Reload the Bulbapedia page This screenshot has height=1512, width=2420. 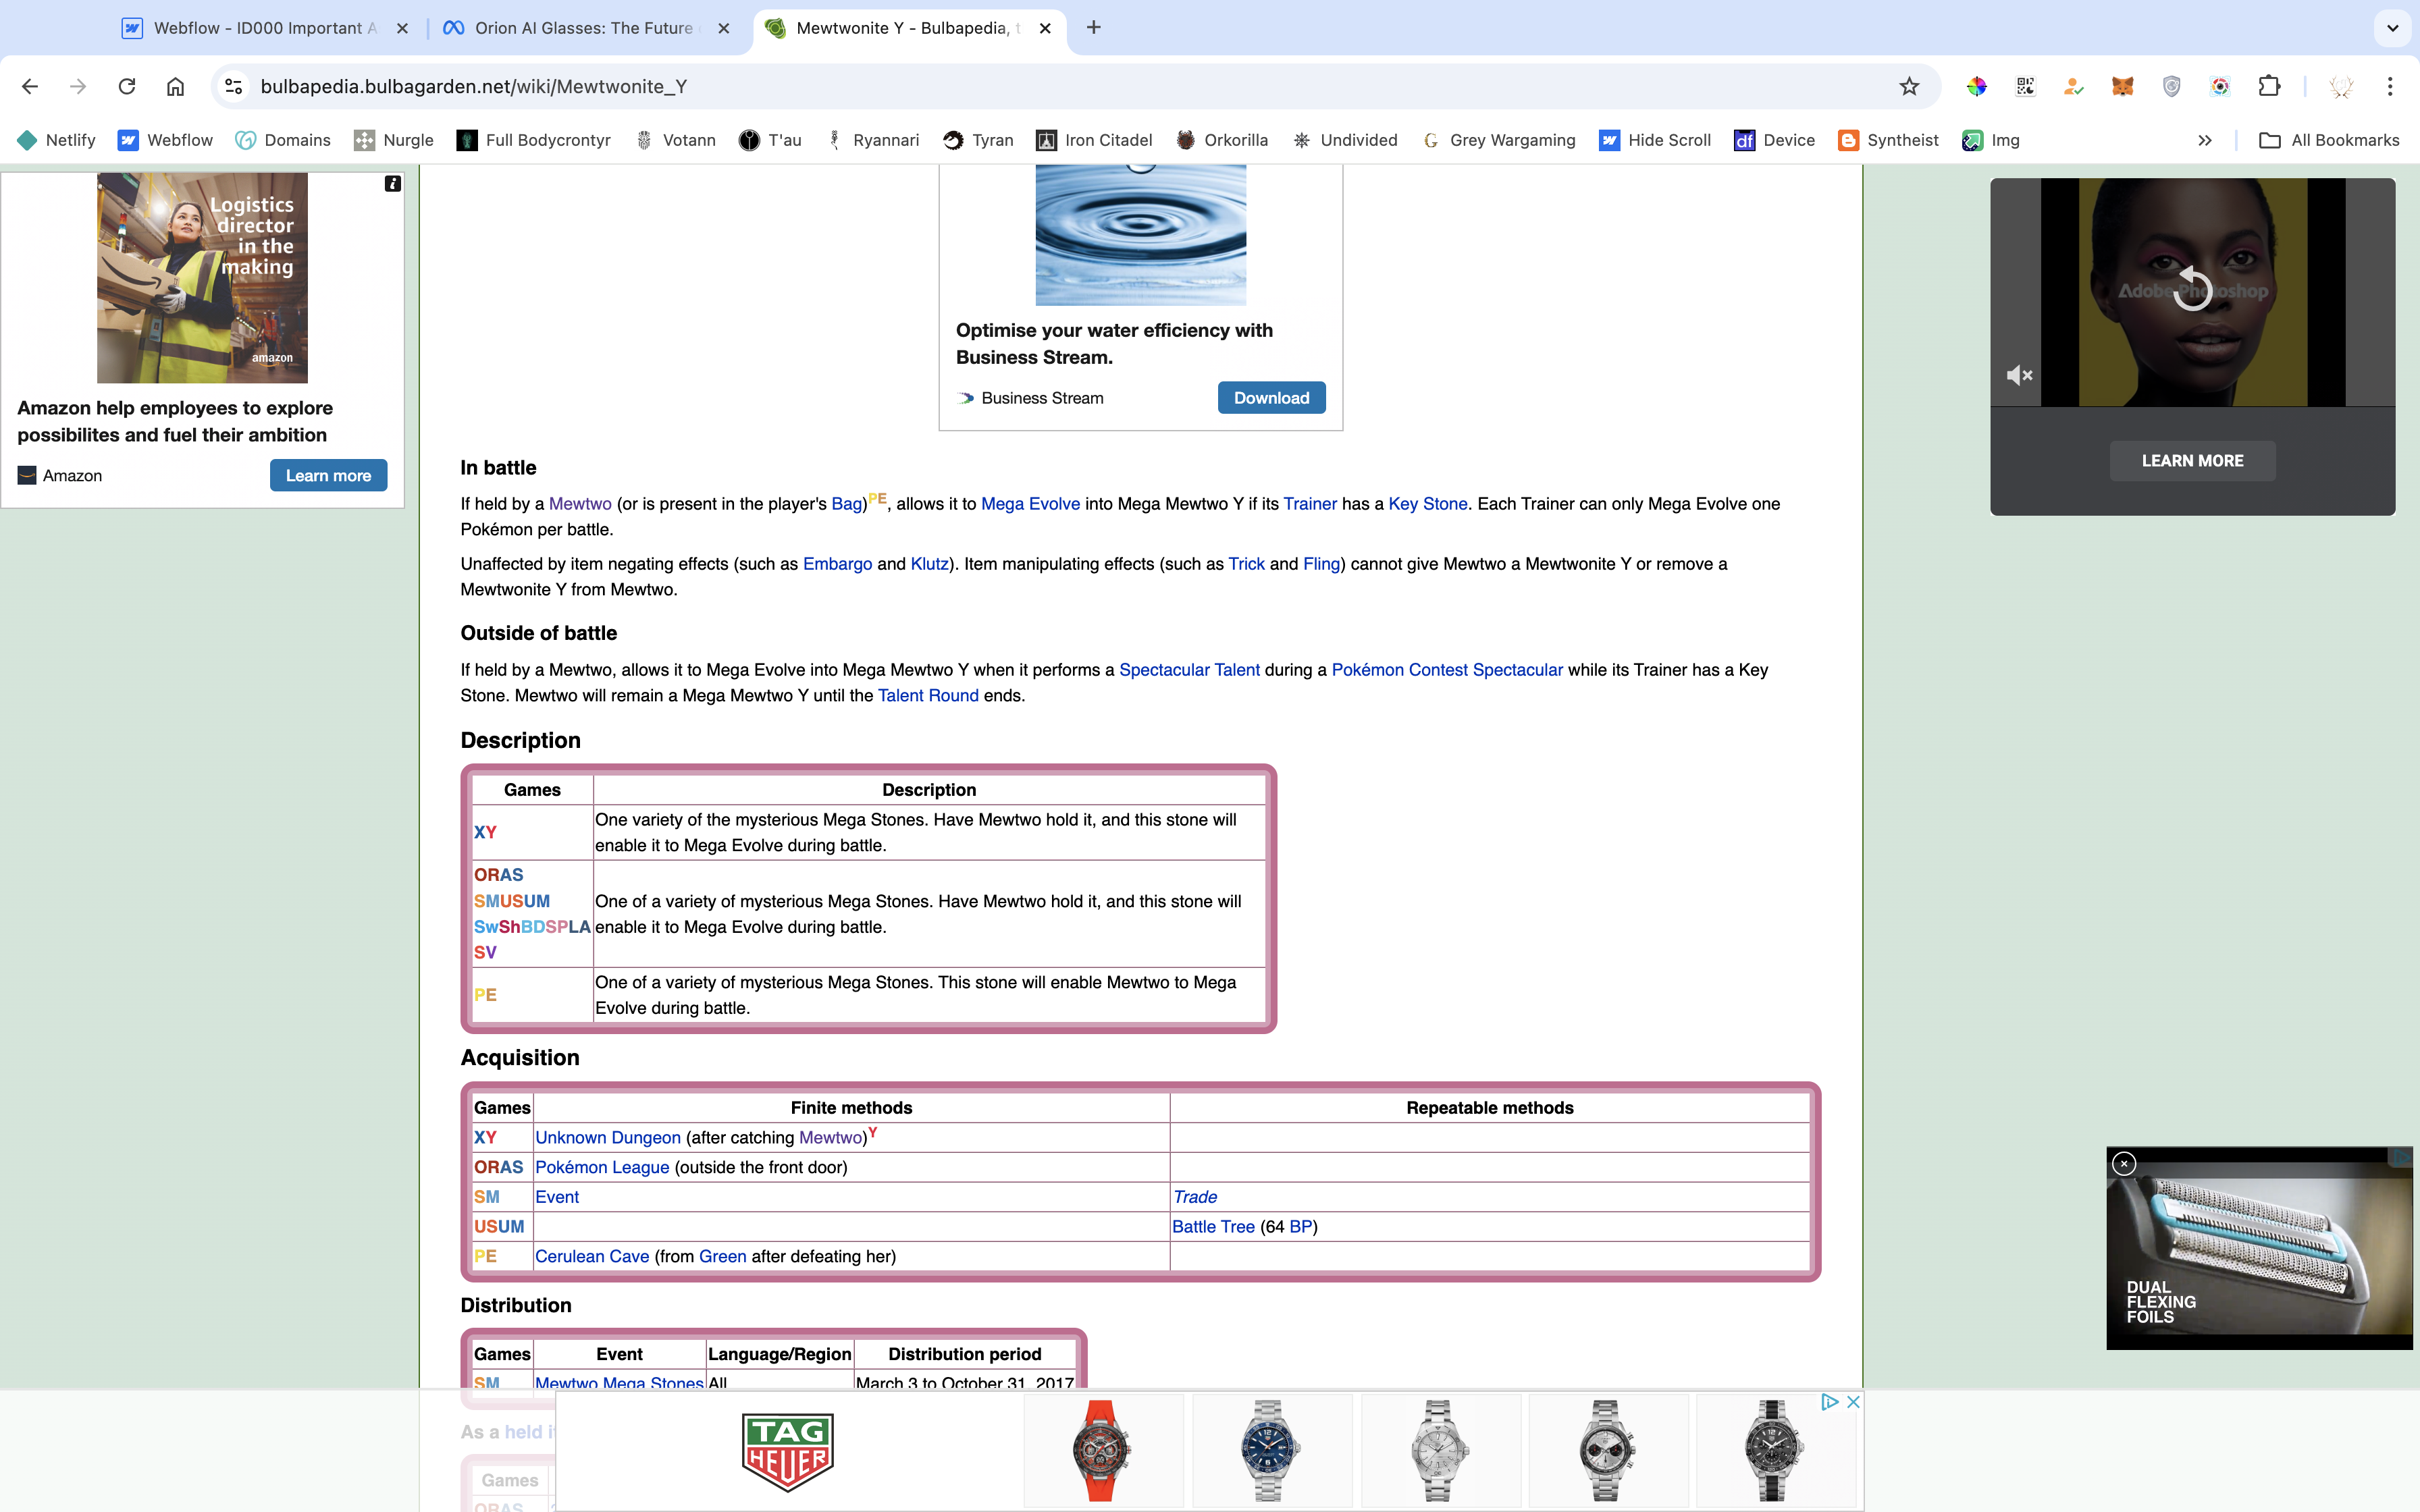point(127,86)
